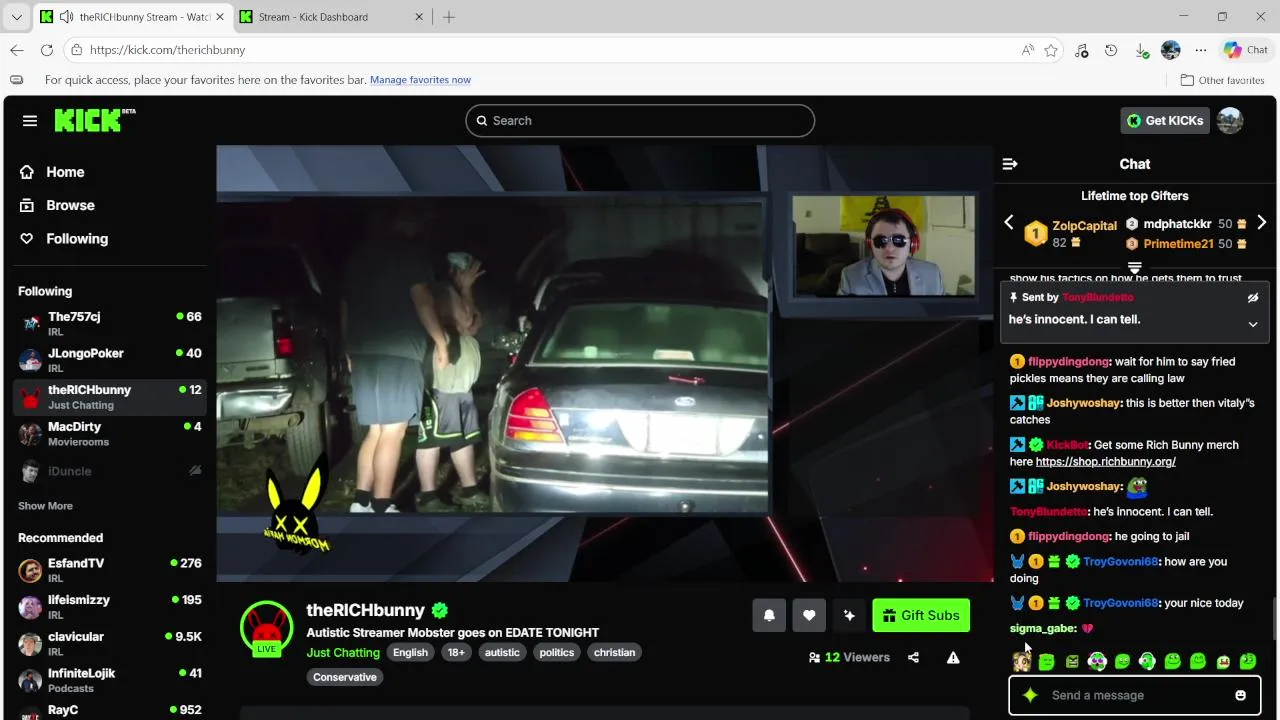Add page to favorites star icon
1280x720 pixels.
click(1051, 50)
